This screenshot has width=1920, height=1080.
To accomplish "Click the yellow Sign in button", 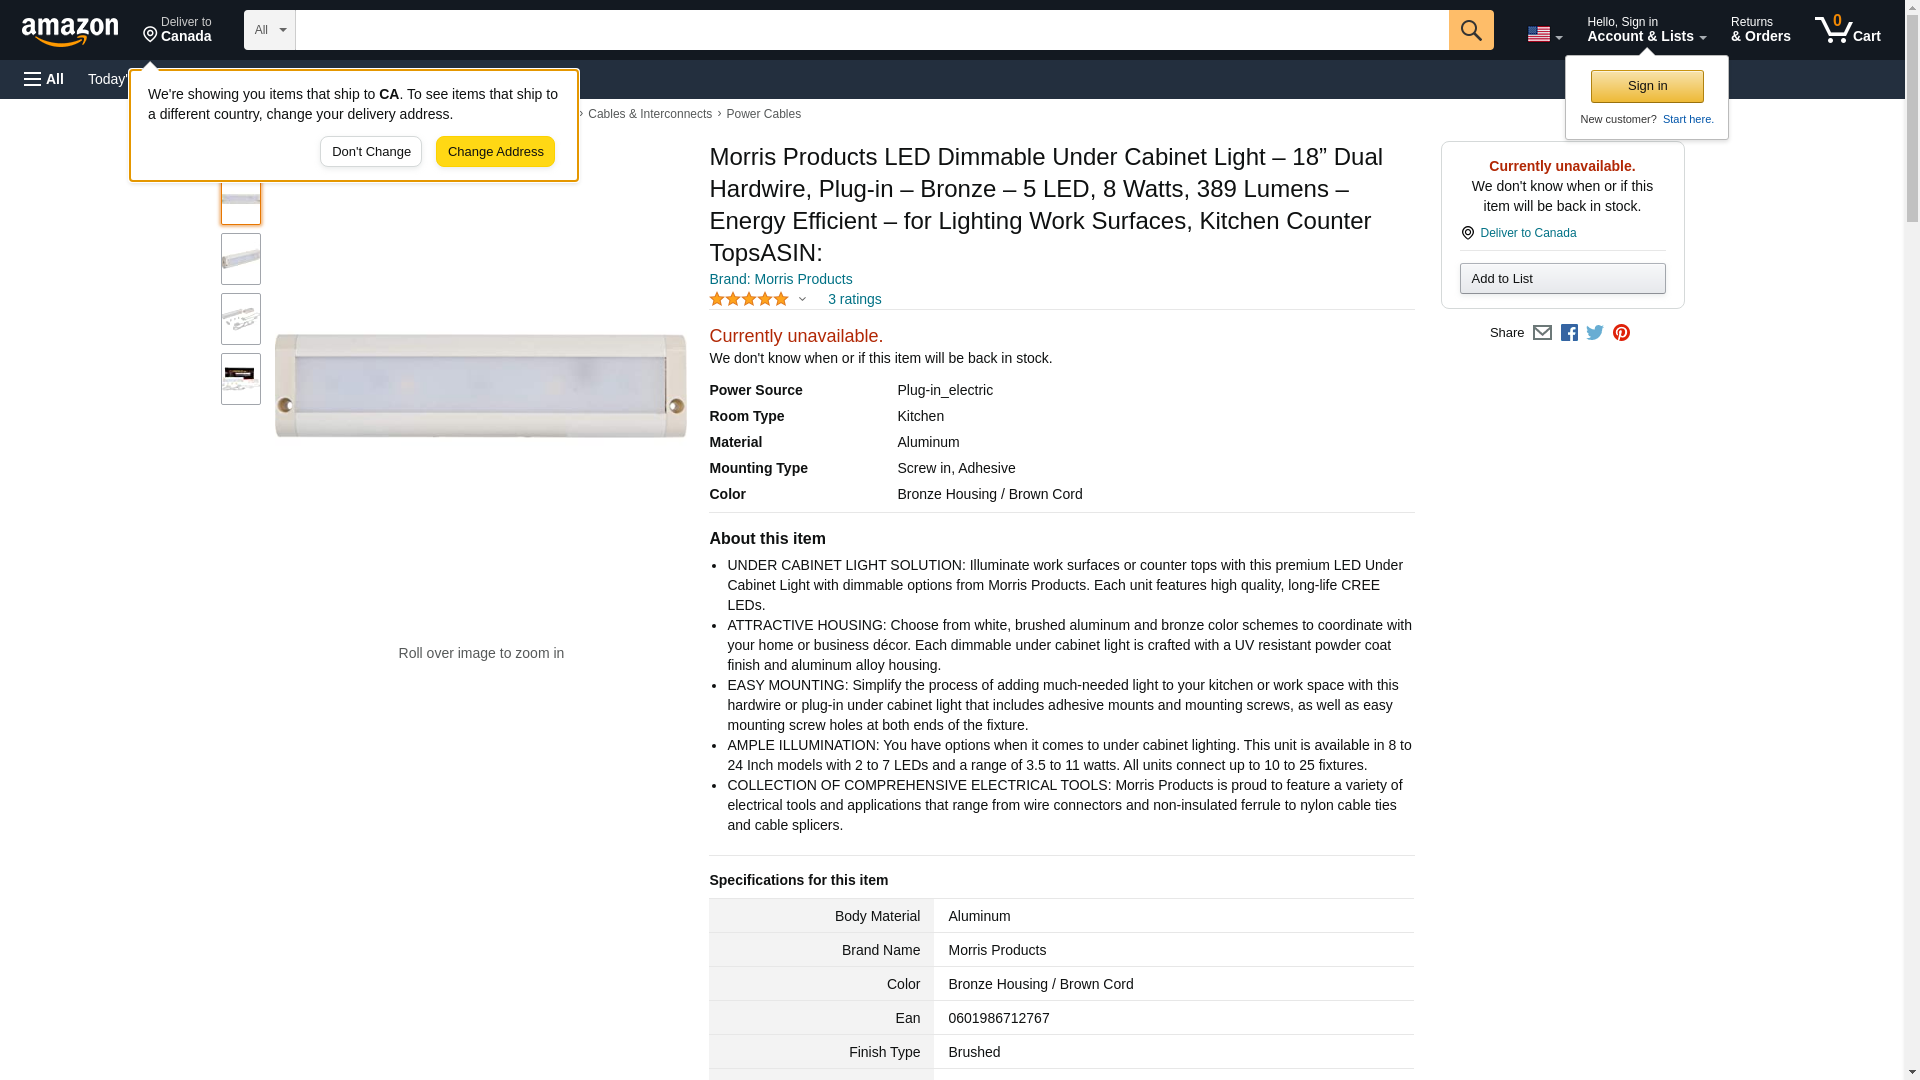I will click(1647, 86).
